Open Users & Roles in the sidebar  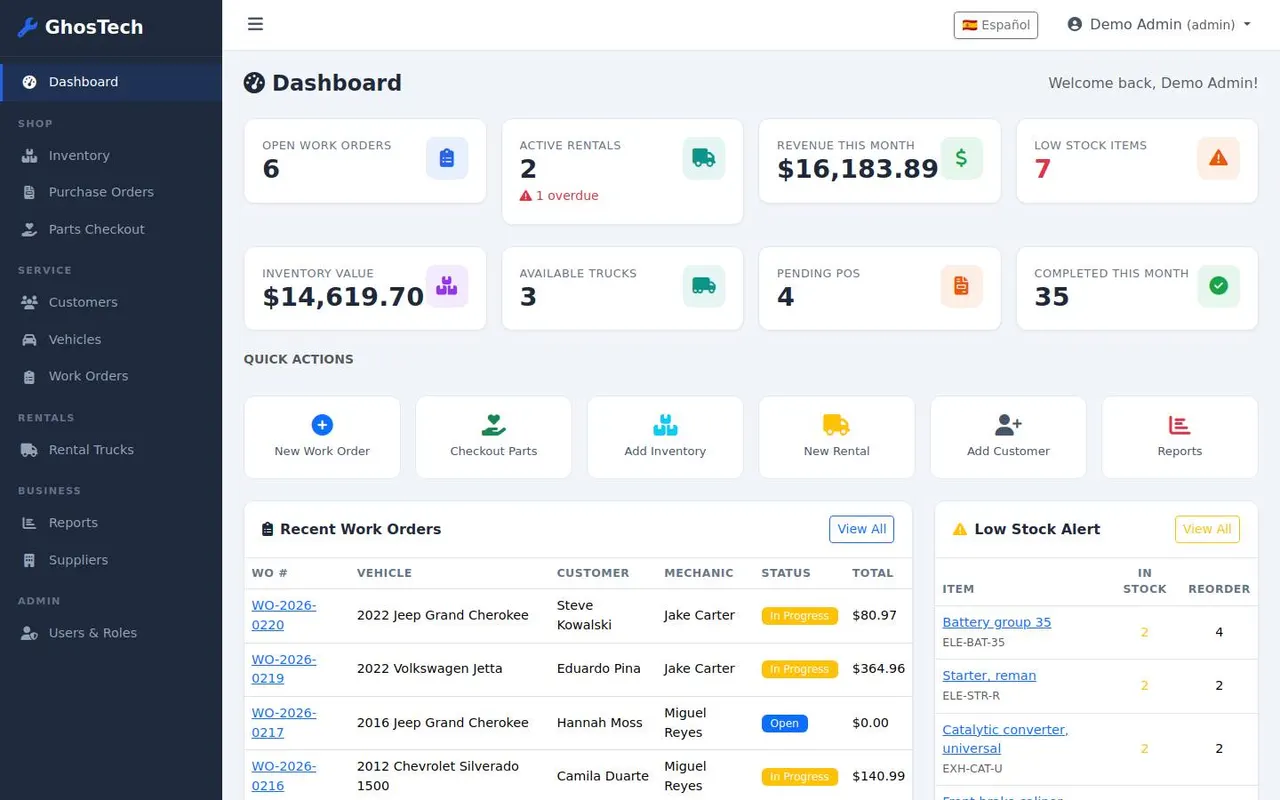tap(111, 633)
